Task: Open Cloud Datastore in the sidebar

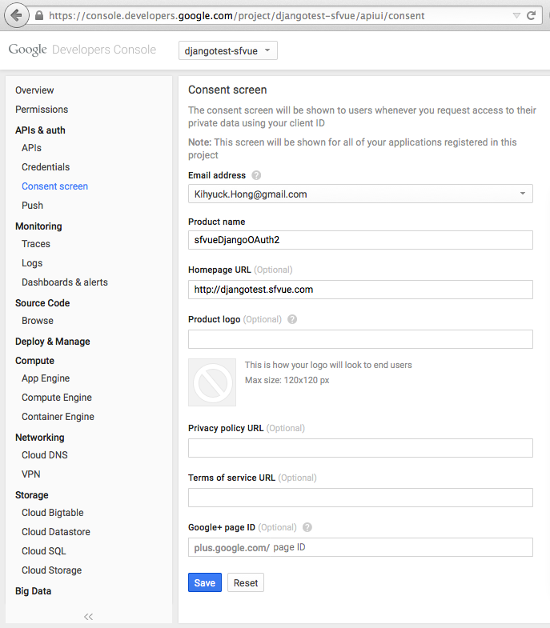Action: point(56,532)
